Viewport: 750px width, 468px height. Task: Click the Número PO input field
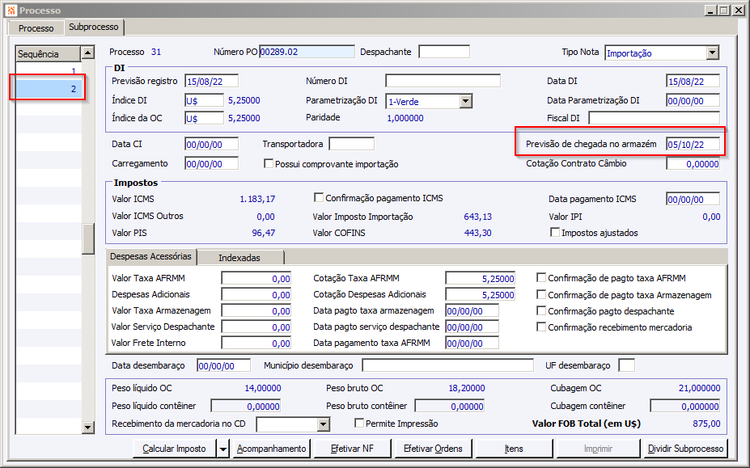coord(306,52)
